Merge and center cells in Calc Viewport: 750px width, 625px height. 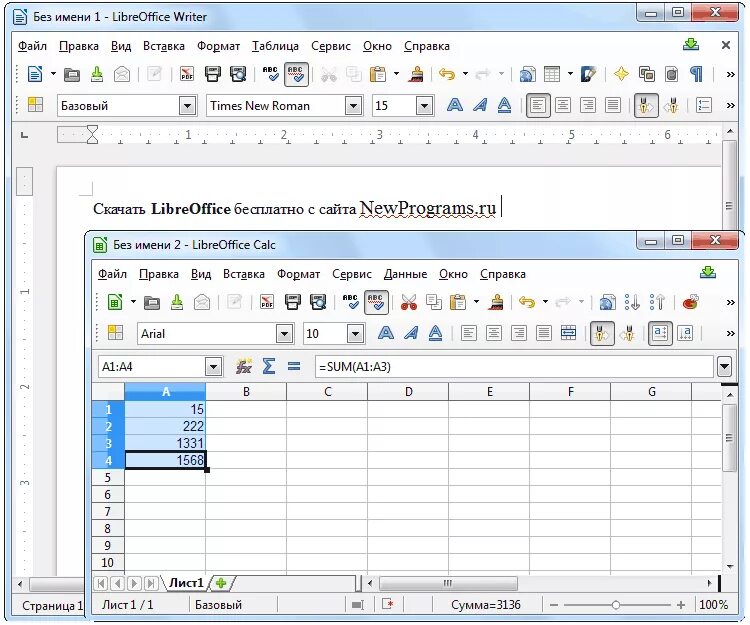coord(568,333)
